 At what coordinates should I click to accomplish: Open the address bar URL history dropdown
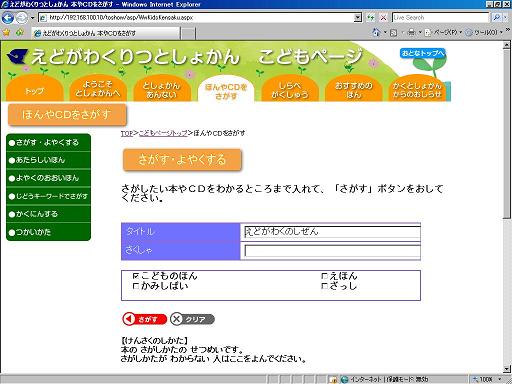click(x=358, y=17)
